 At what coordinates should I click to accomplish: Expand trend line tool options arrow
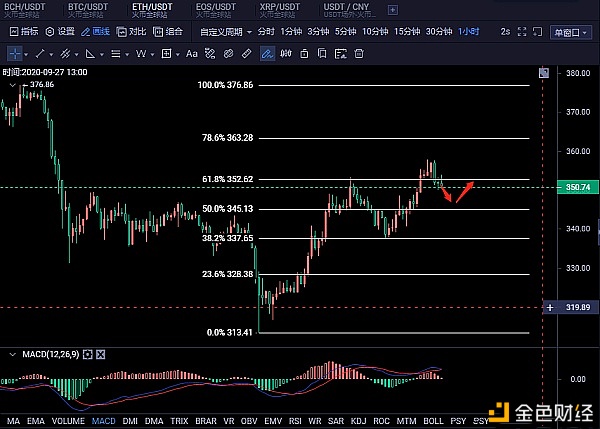click(x=51, y=55)
